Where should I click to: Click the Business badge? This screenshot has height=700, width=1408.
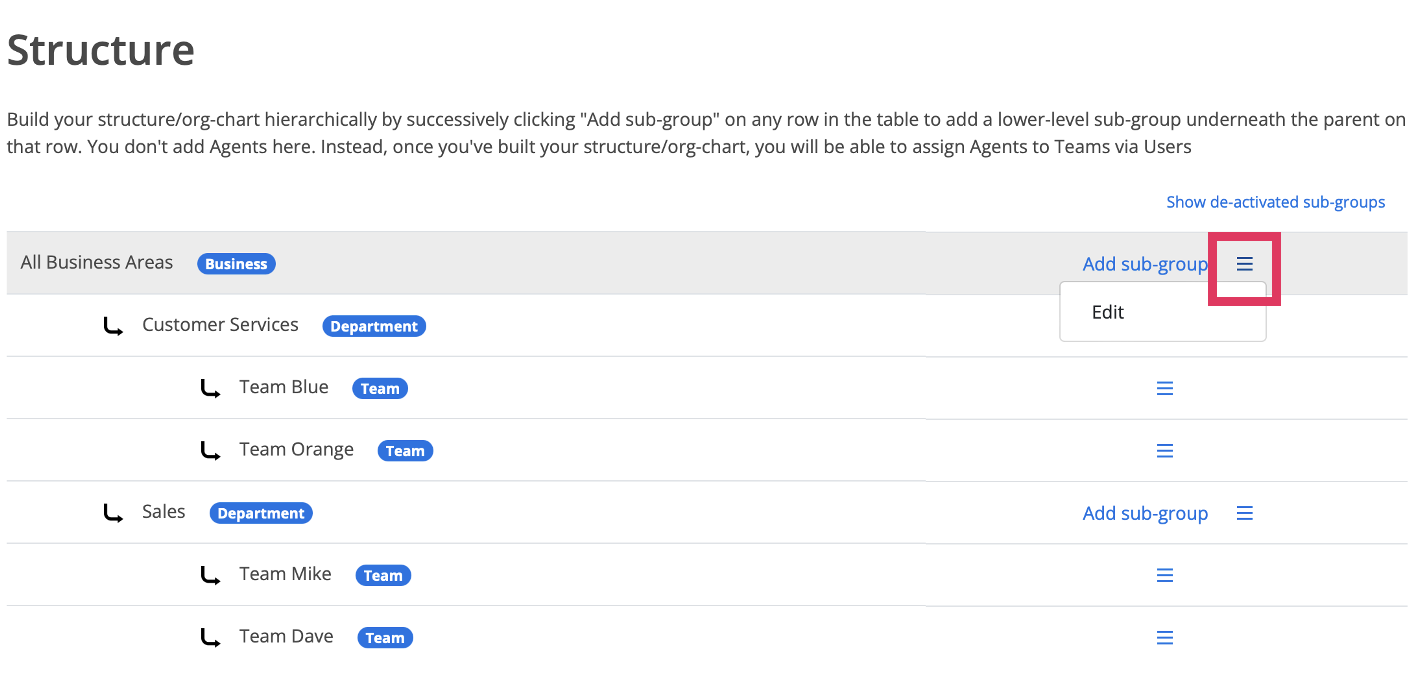(236, 264)
